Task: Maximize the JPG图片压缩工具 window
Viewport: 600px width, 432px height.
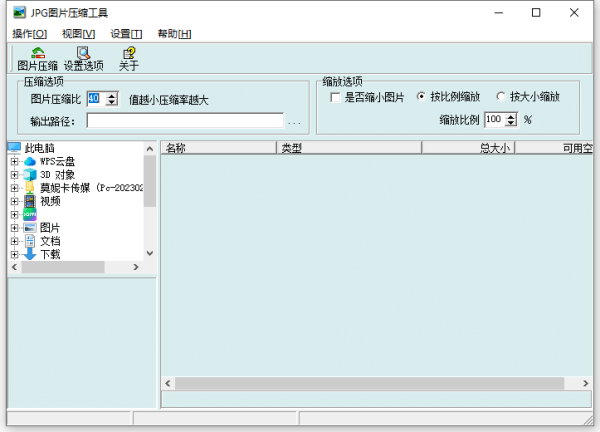Action: click(536, 13)
